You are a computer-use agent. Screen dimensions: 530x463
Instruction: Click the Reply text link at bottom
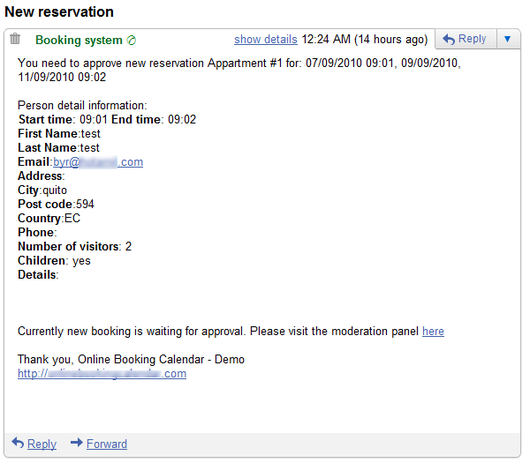42,444
